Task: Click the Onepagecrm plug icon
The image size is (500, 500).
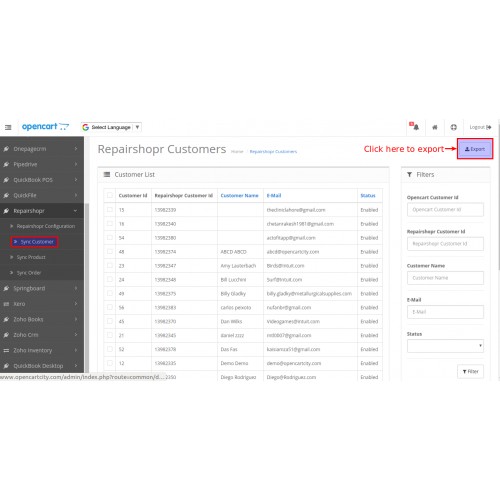Action: tap(6, 149)
